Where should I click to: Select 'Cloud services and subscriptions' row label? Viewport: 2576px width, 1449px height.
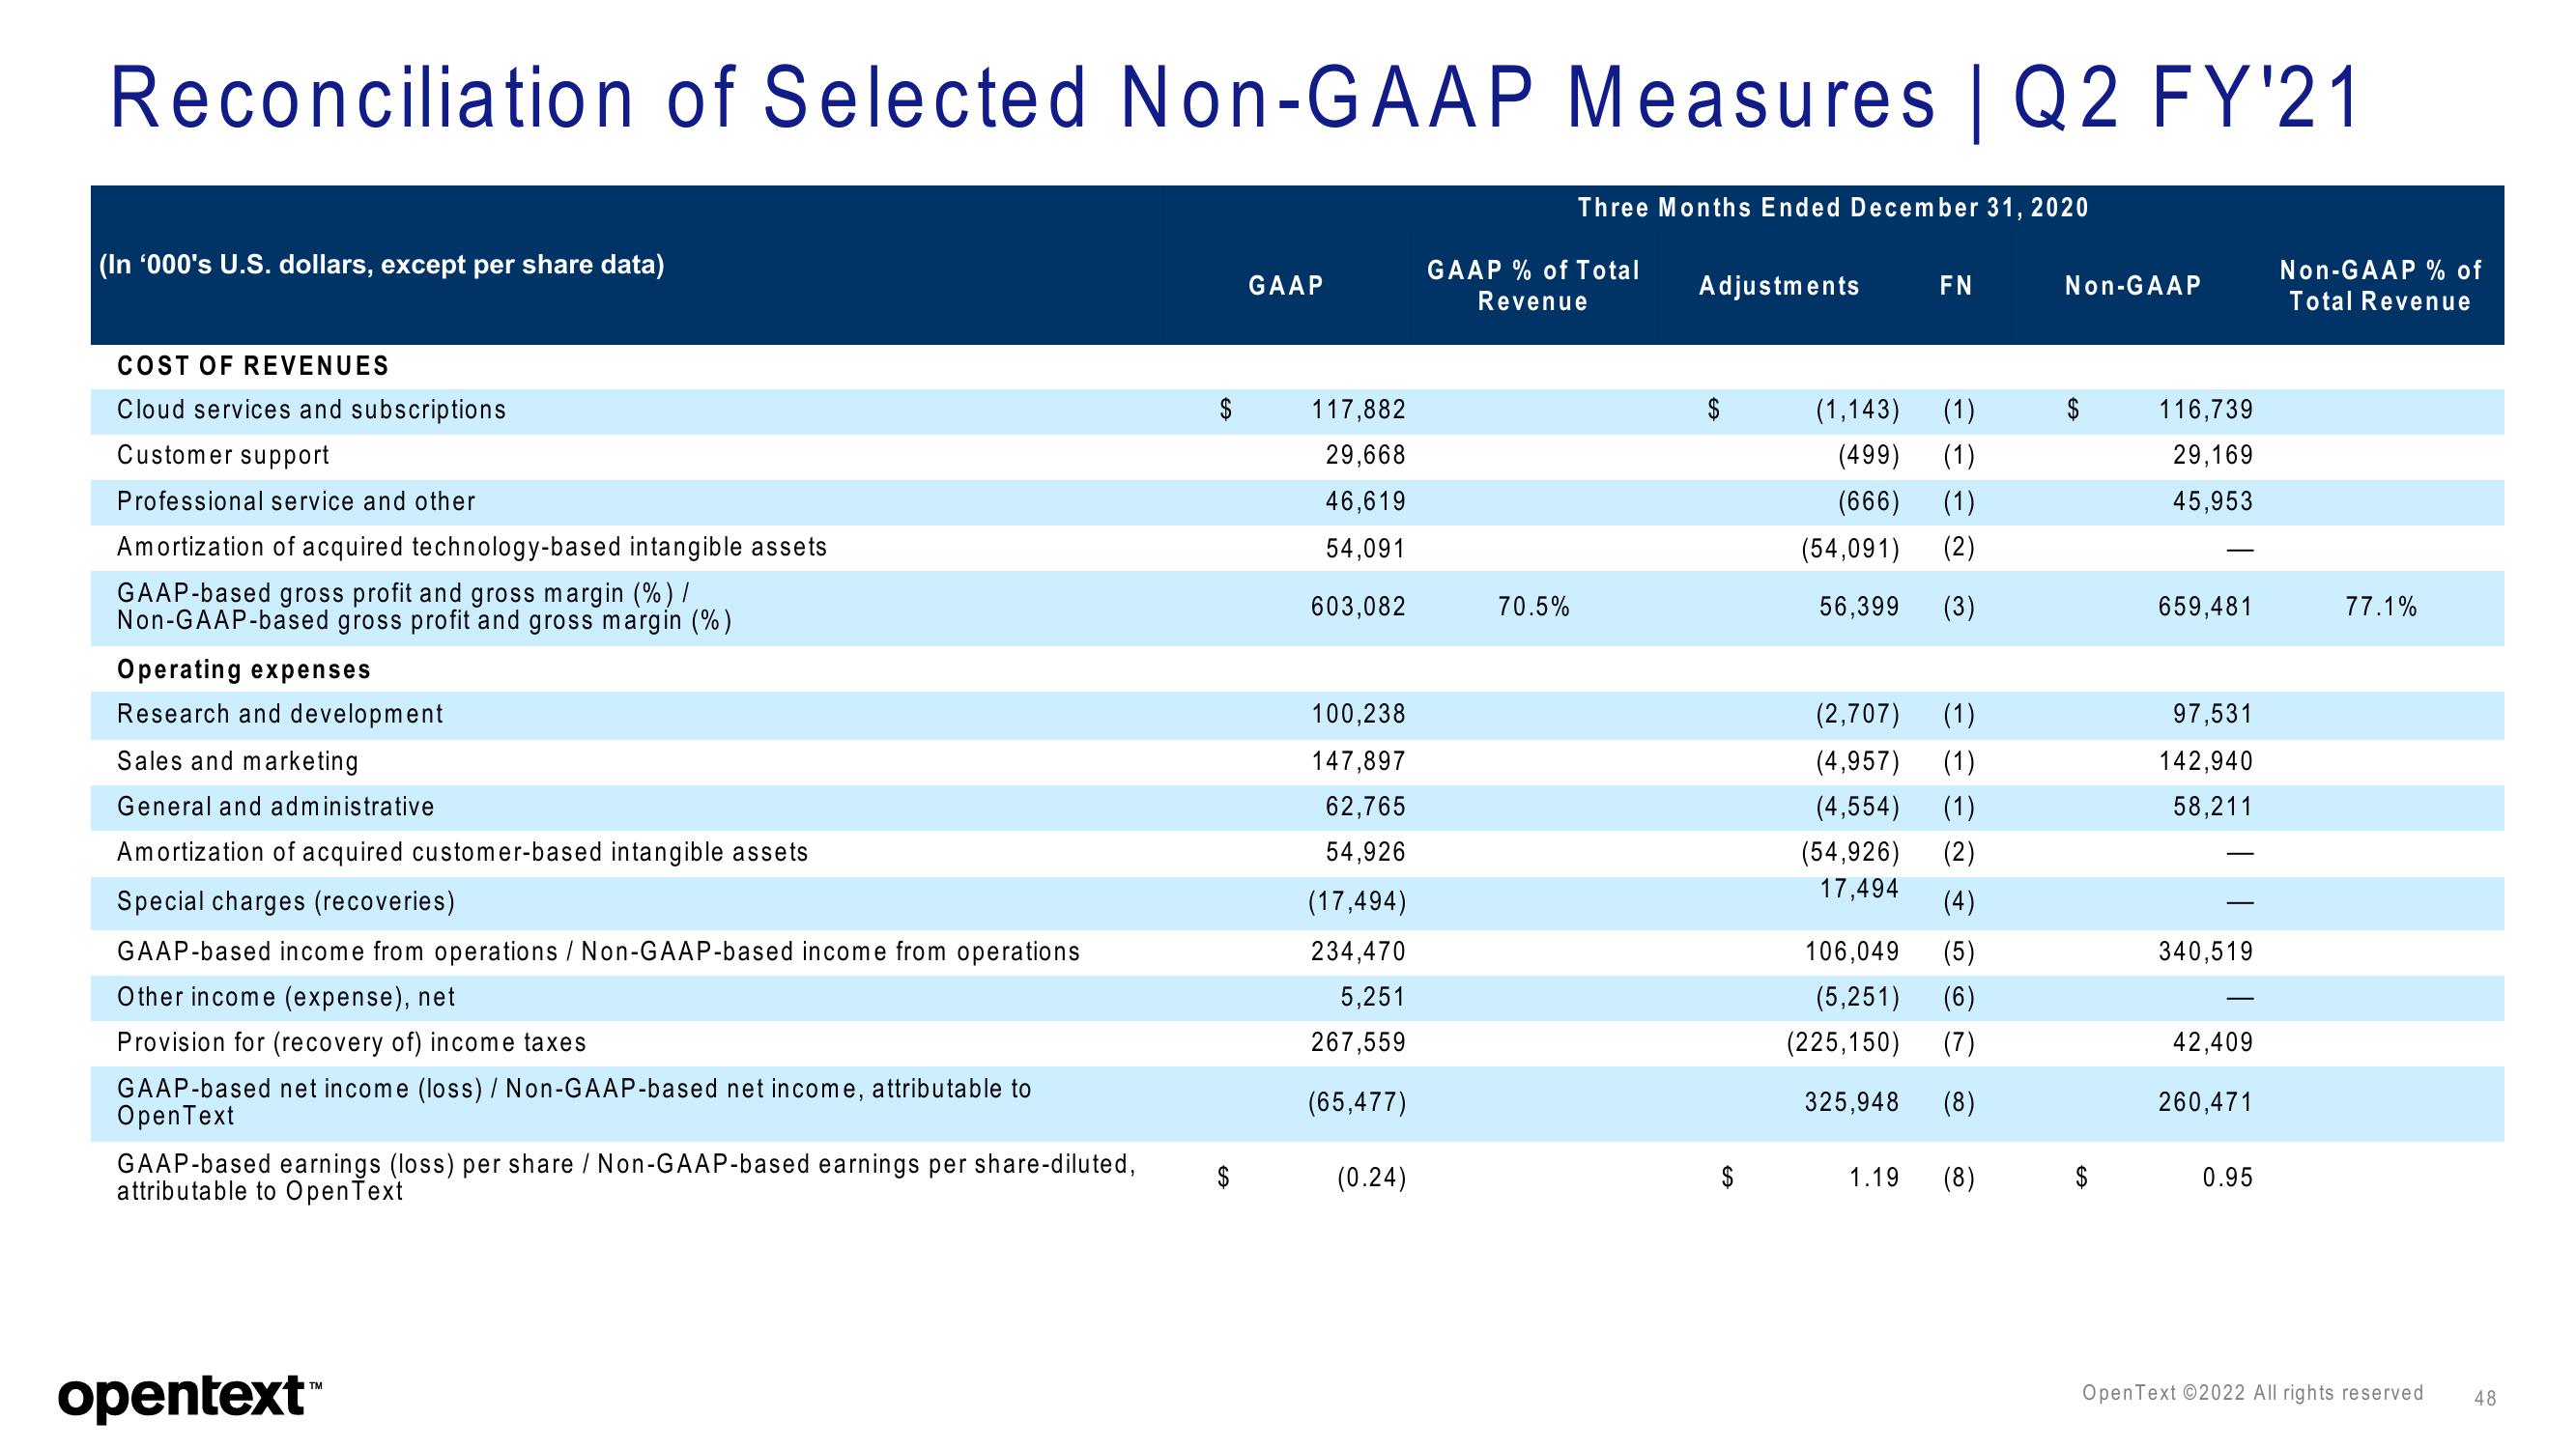[311, 410]
